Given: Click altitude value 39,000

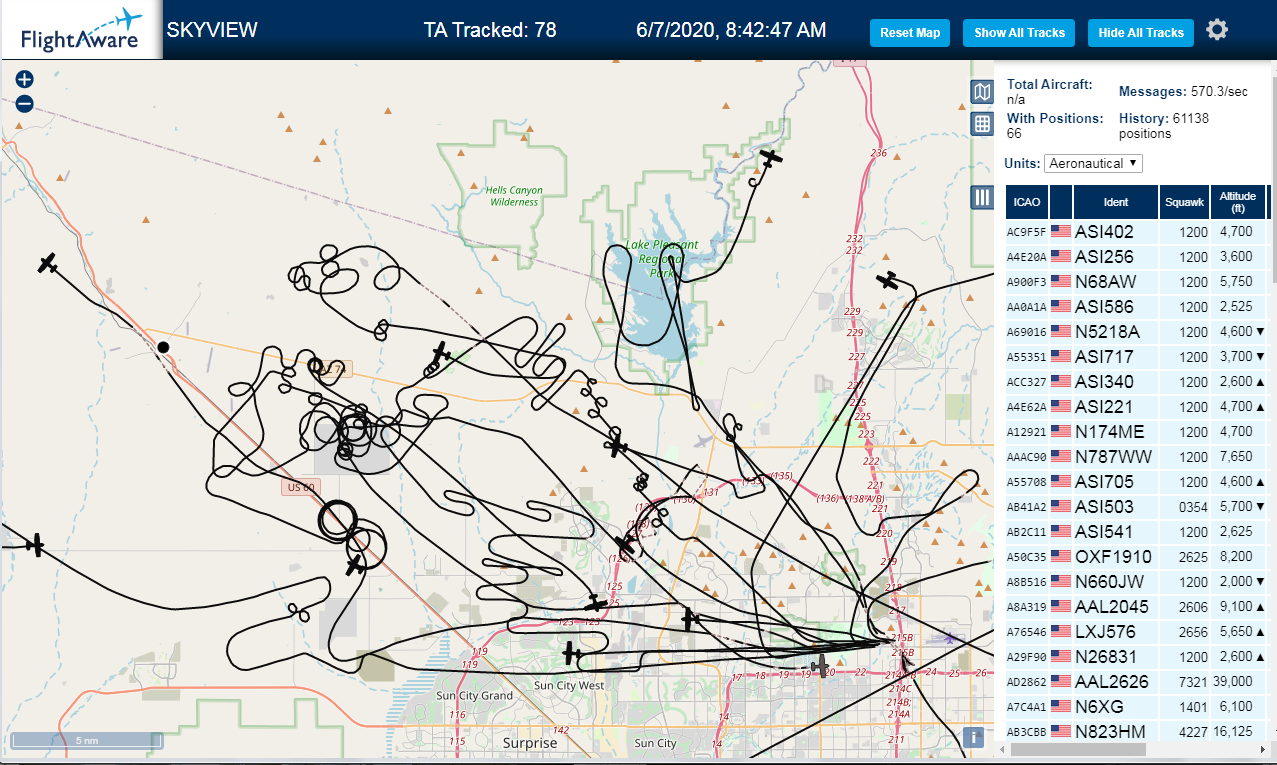Looking at the screenshot, I should click(1233, 682).
